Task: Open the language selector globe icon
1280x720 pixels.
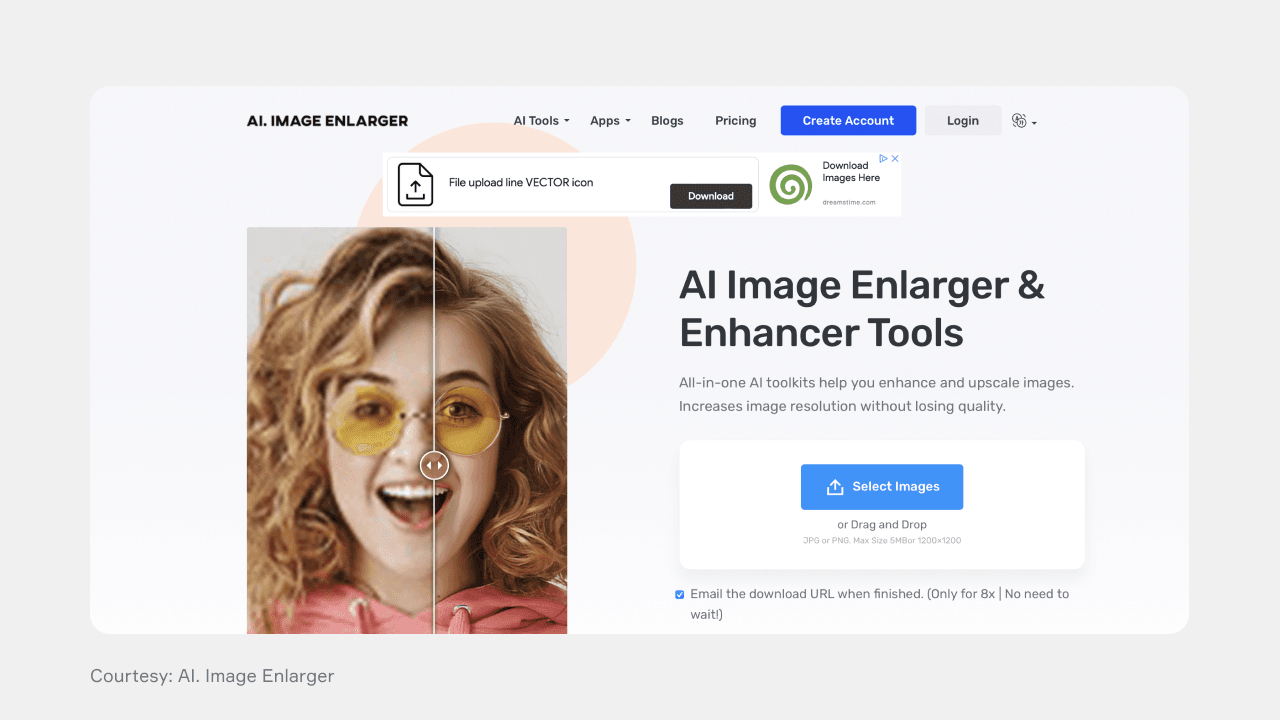Action: click(x=1024, y=121)
